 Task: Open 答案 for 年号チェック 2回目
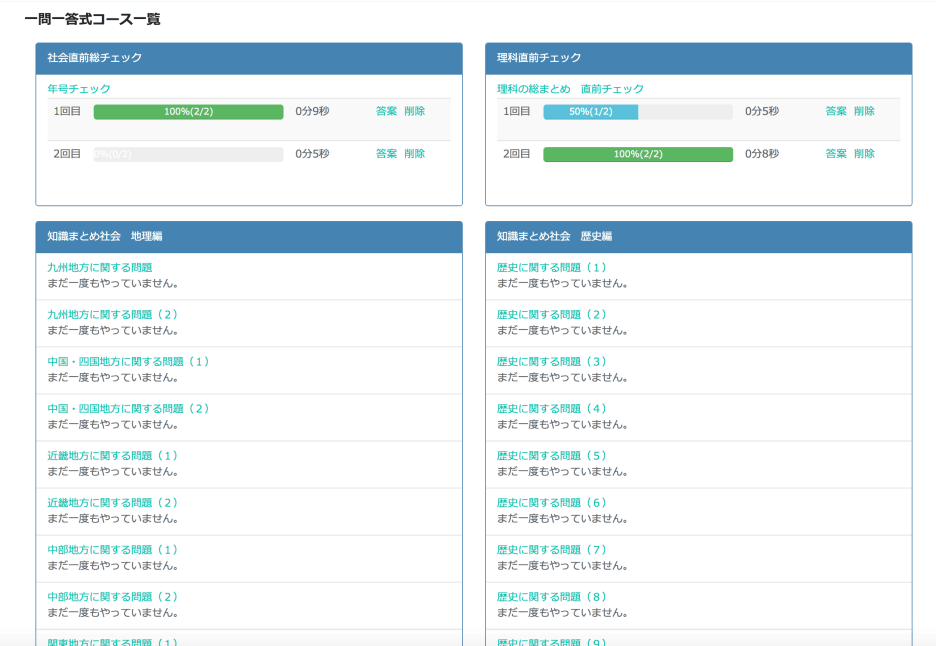tap(386, 153)
